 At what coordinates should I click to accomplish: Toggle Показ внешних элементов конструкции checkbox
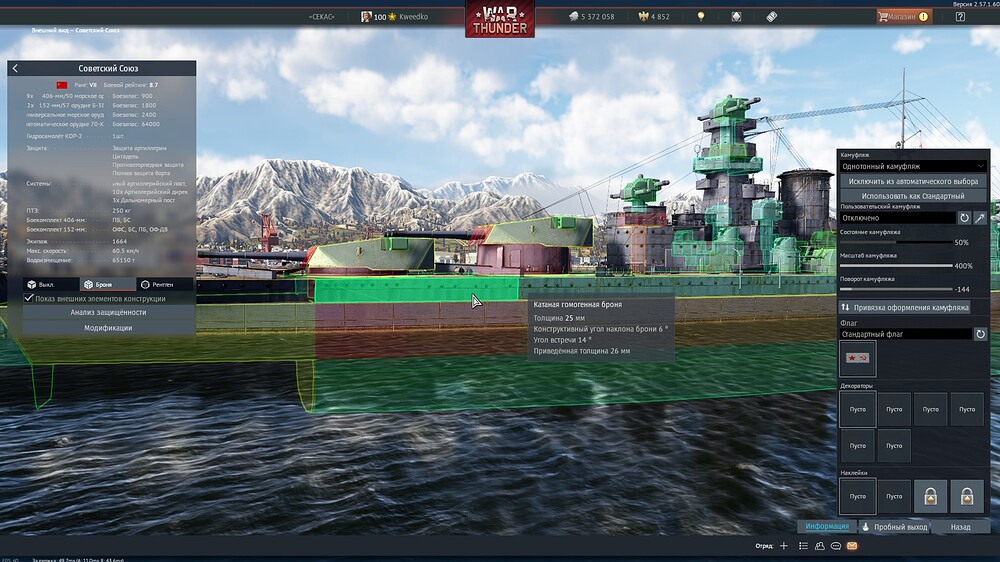pos(29,298)
